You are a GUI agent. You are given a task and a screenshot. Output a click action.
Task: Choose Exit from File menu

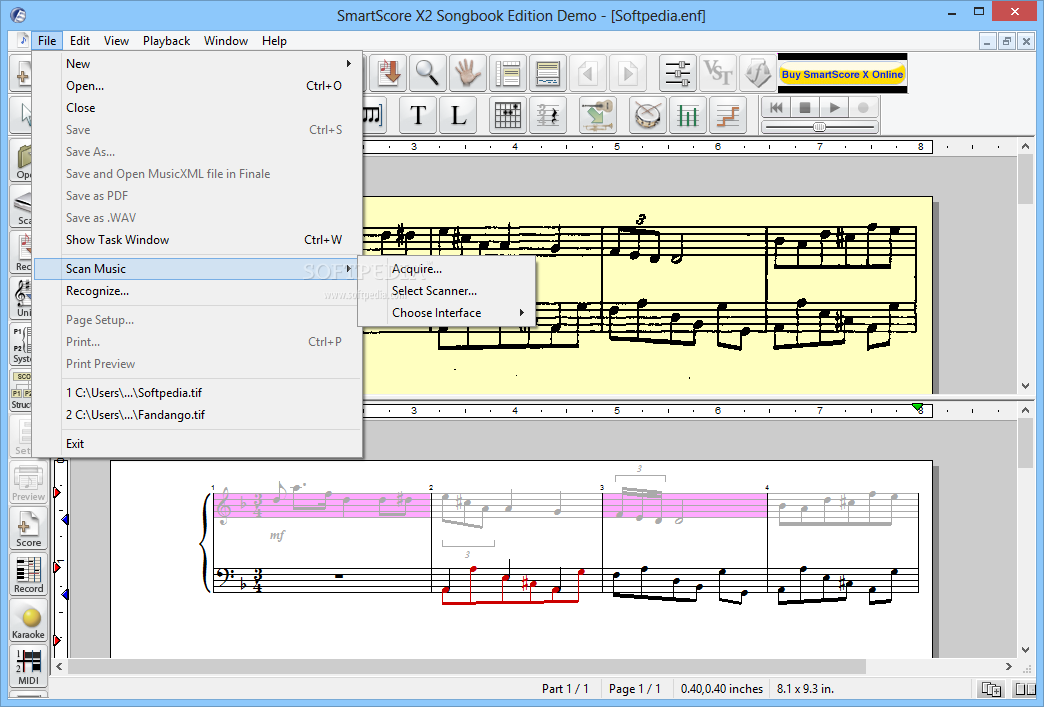point(197,443)
